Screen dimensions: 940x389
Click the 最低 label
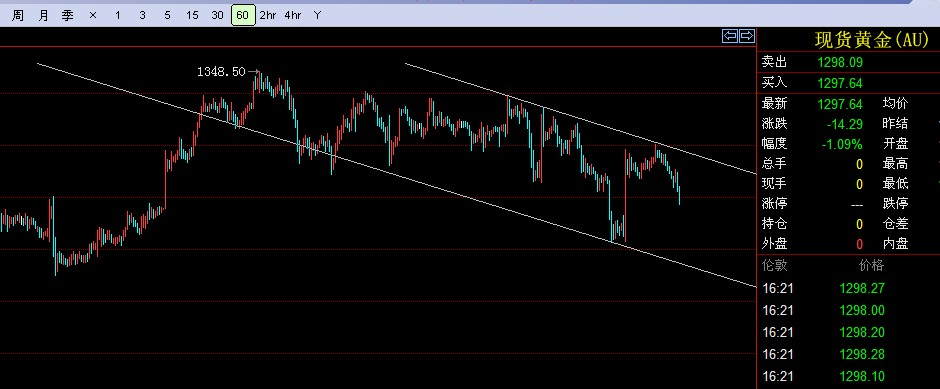pyautogui.click(x=896, y=183)
